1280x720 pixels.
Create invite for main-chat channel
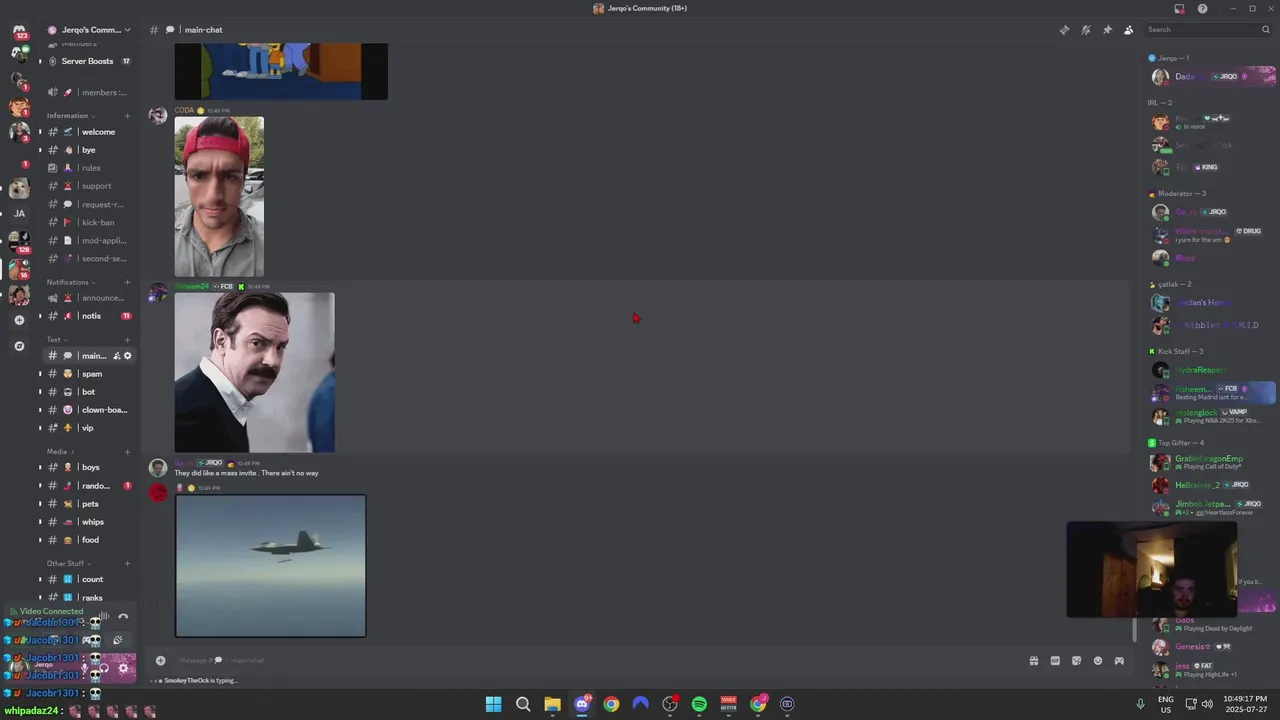coord(116,356)
